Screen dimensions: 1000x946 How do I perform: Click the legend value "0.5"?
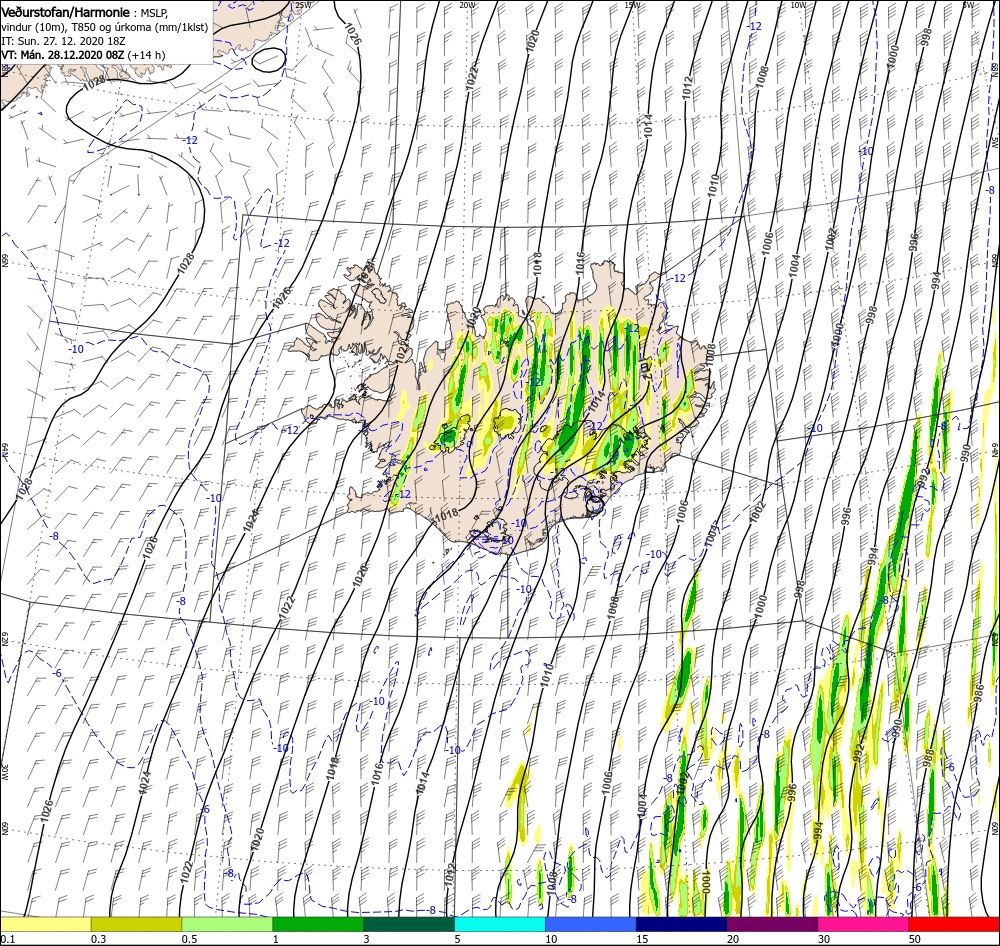pyautogui.click(x=189, y=938)
